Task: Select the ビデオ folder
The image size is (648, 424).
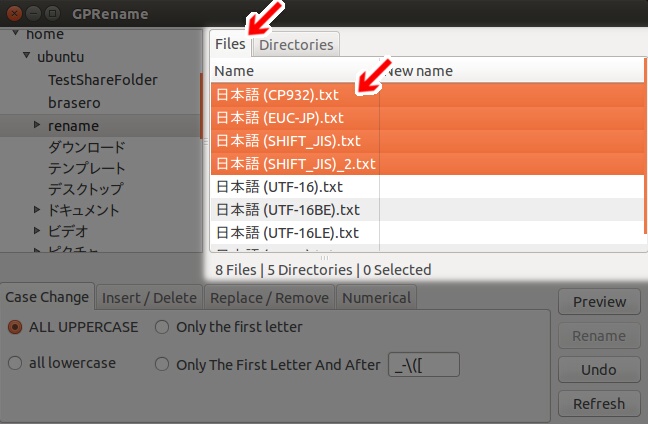Action: [68, 231]
